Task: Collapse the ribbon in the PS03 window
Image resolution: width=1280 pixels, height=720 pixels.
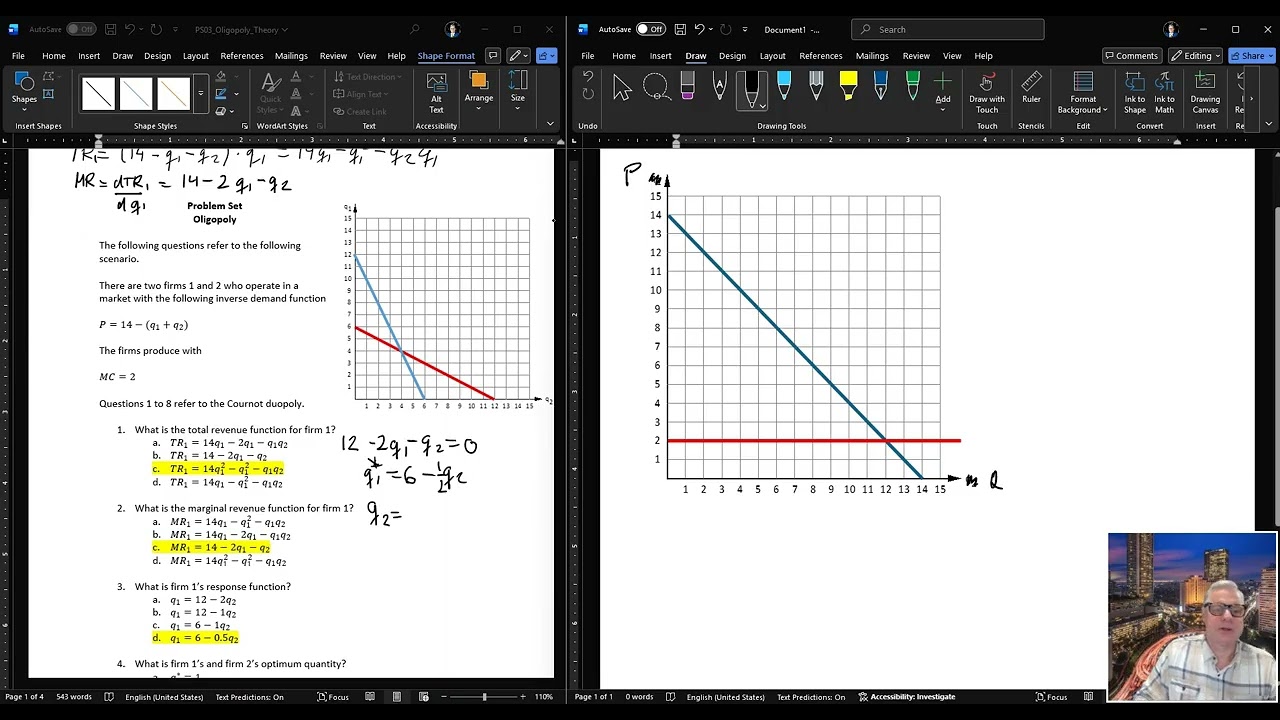Action: [x=550, y=124]
